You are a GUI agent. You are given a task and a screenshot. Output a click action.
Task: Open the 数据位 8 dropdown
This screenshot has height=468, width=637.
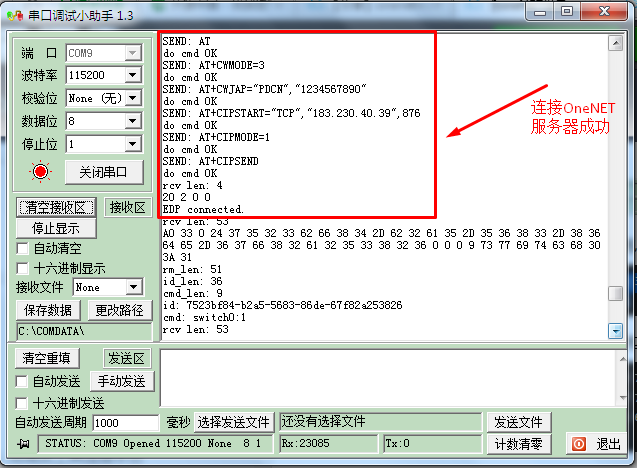(132, 121)
